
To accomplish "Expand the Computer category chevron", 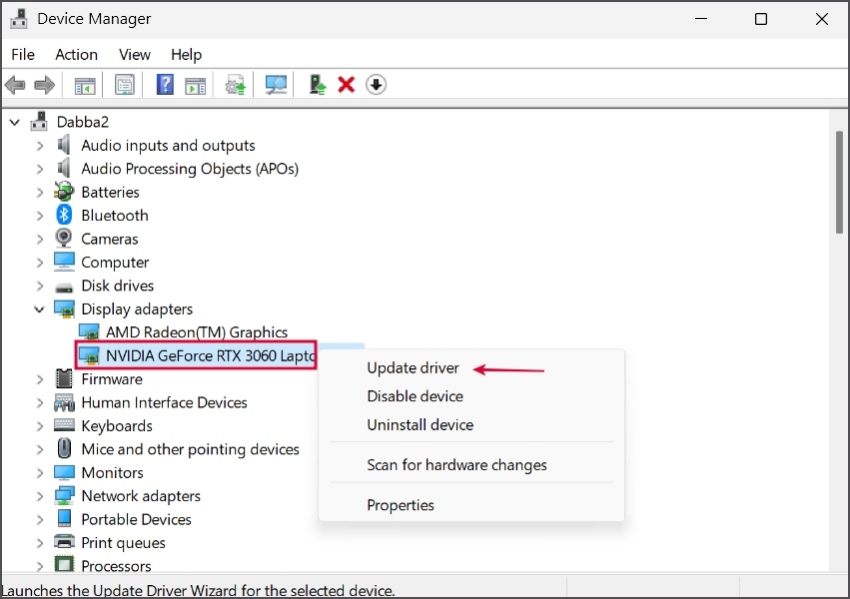I will click(40, 263).
